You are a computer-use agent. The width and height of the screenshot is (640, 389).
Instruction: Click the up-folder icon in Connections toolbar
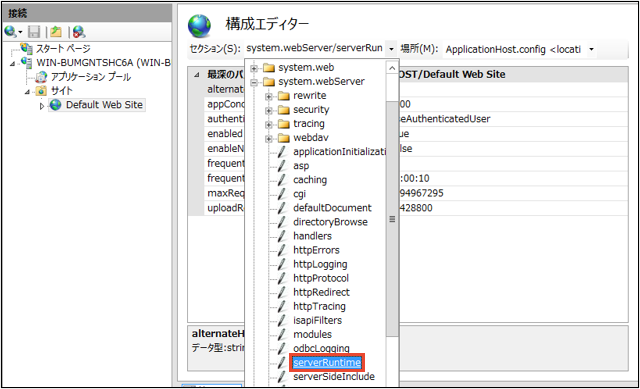click(56, 32)
